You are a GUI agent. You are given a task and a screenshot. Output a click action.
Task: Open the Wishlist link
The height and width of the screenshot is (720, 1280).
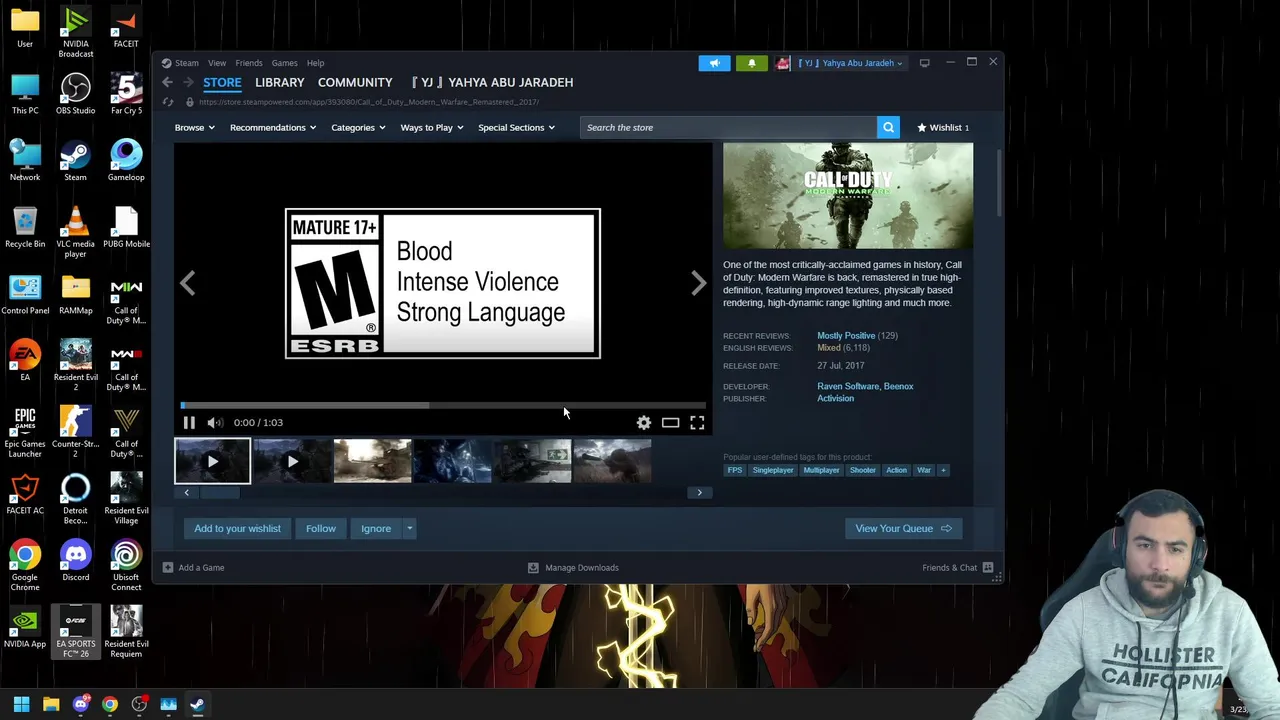coord(943,127)
